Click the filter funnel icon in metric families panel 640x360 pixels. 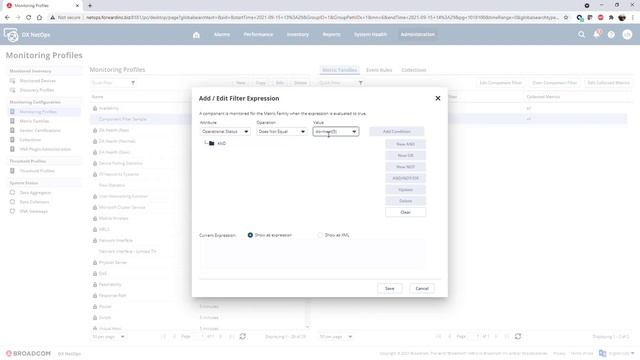coord(360,83)
